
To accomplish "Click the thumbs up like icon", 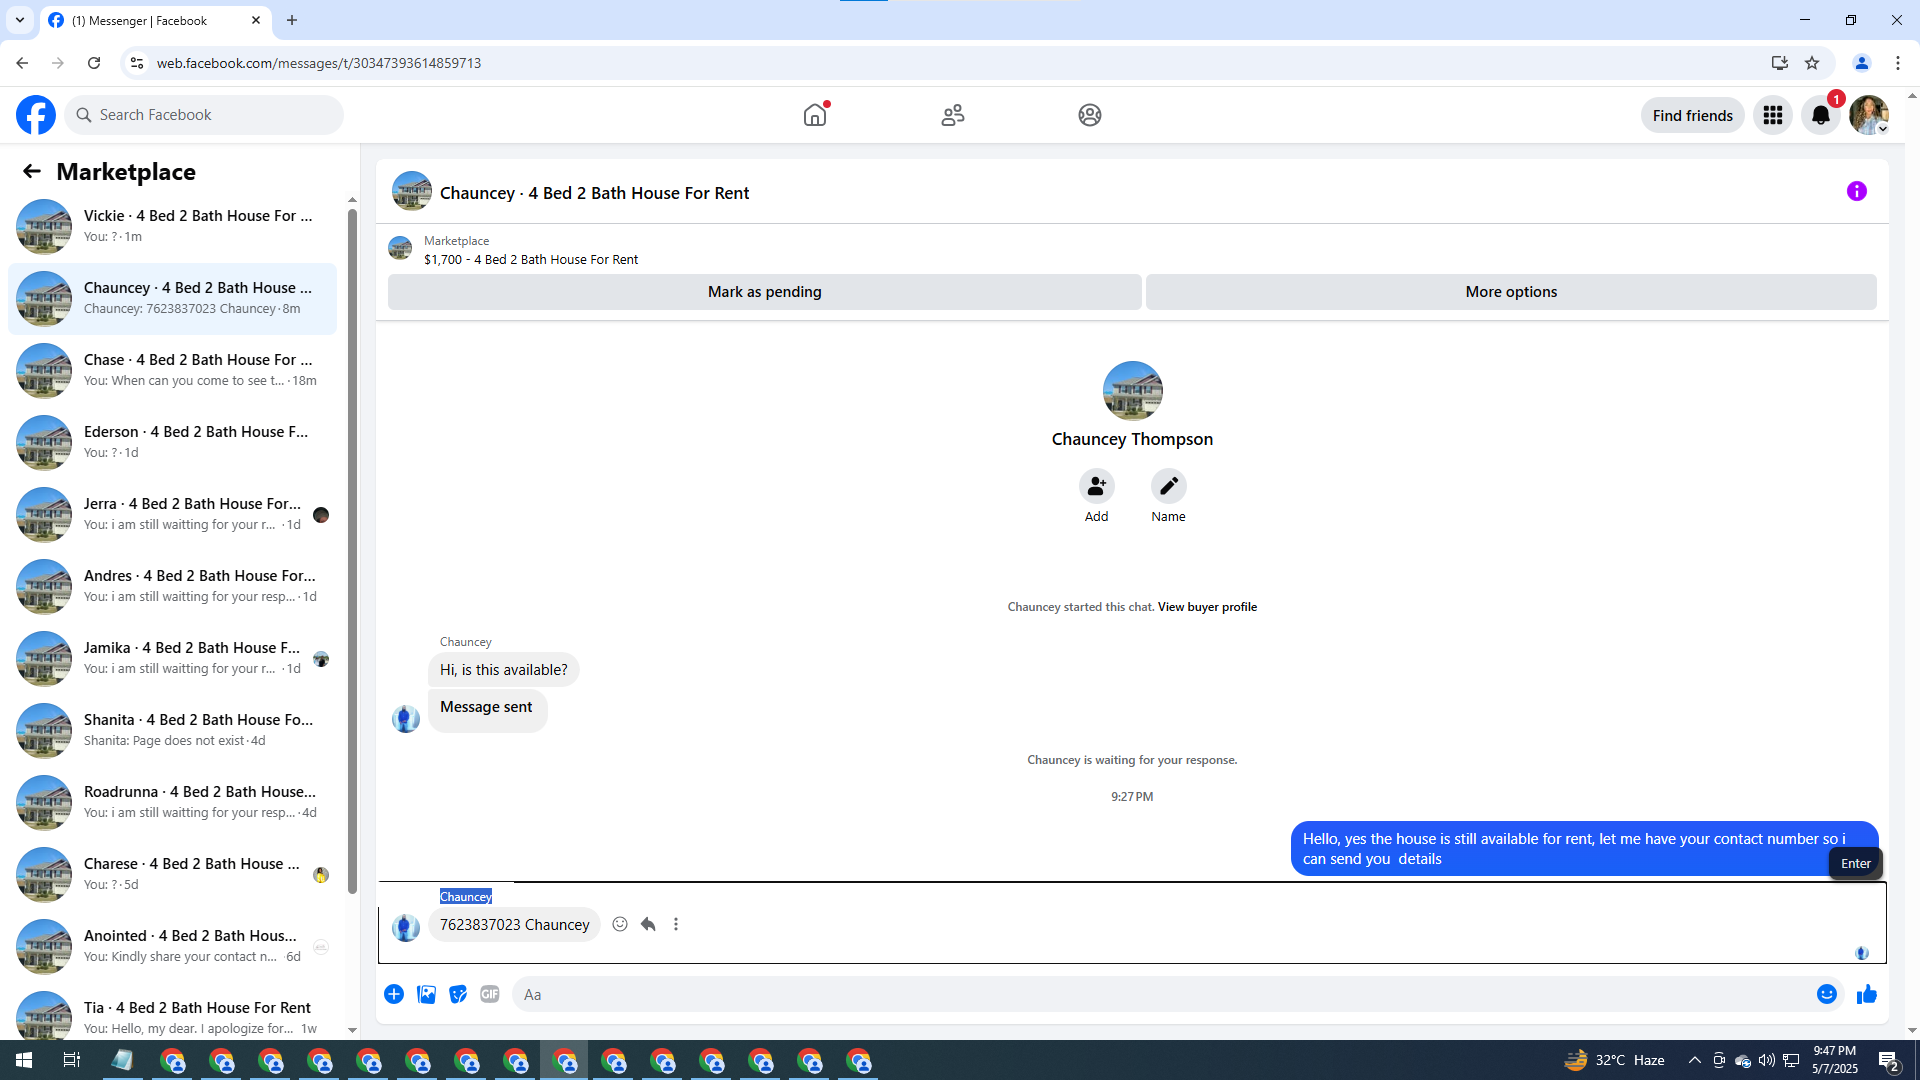I will coord(1866,994).
